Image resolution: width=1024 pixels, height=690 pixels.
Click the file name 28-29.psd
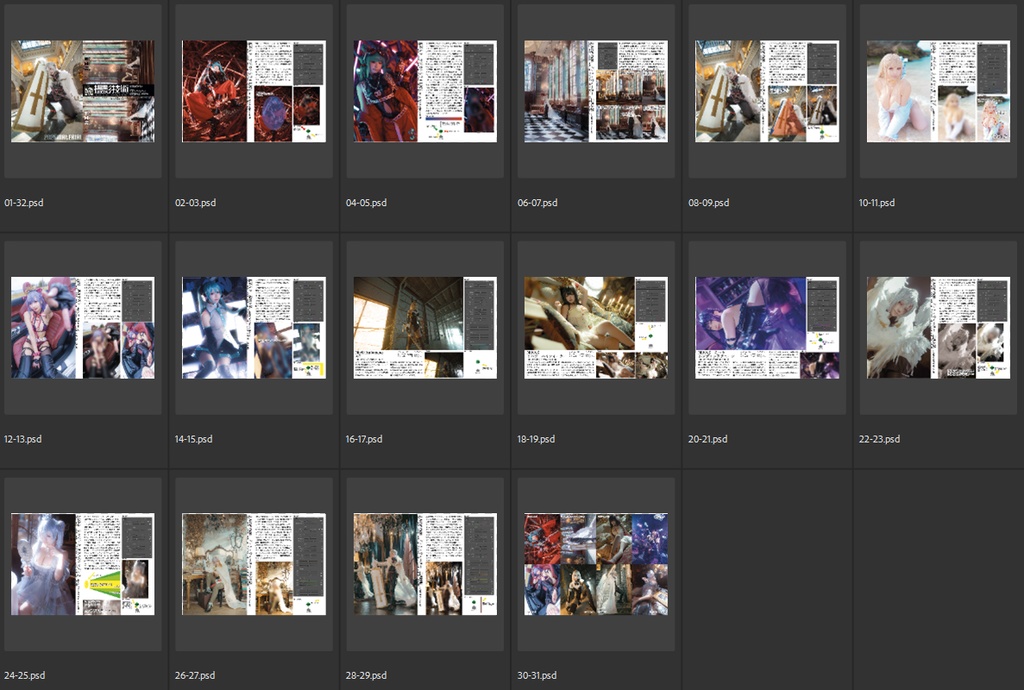pyautogui.click(x=366, y=675)
